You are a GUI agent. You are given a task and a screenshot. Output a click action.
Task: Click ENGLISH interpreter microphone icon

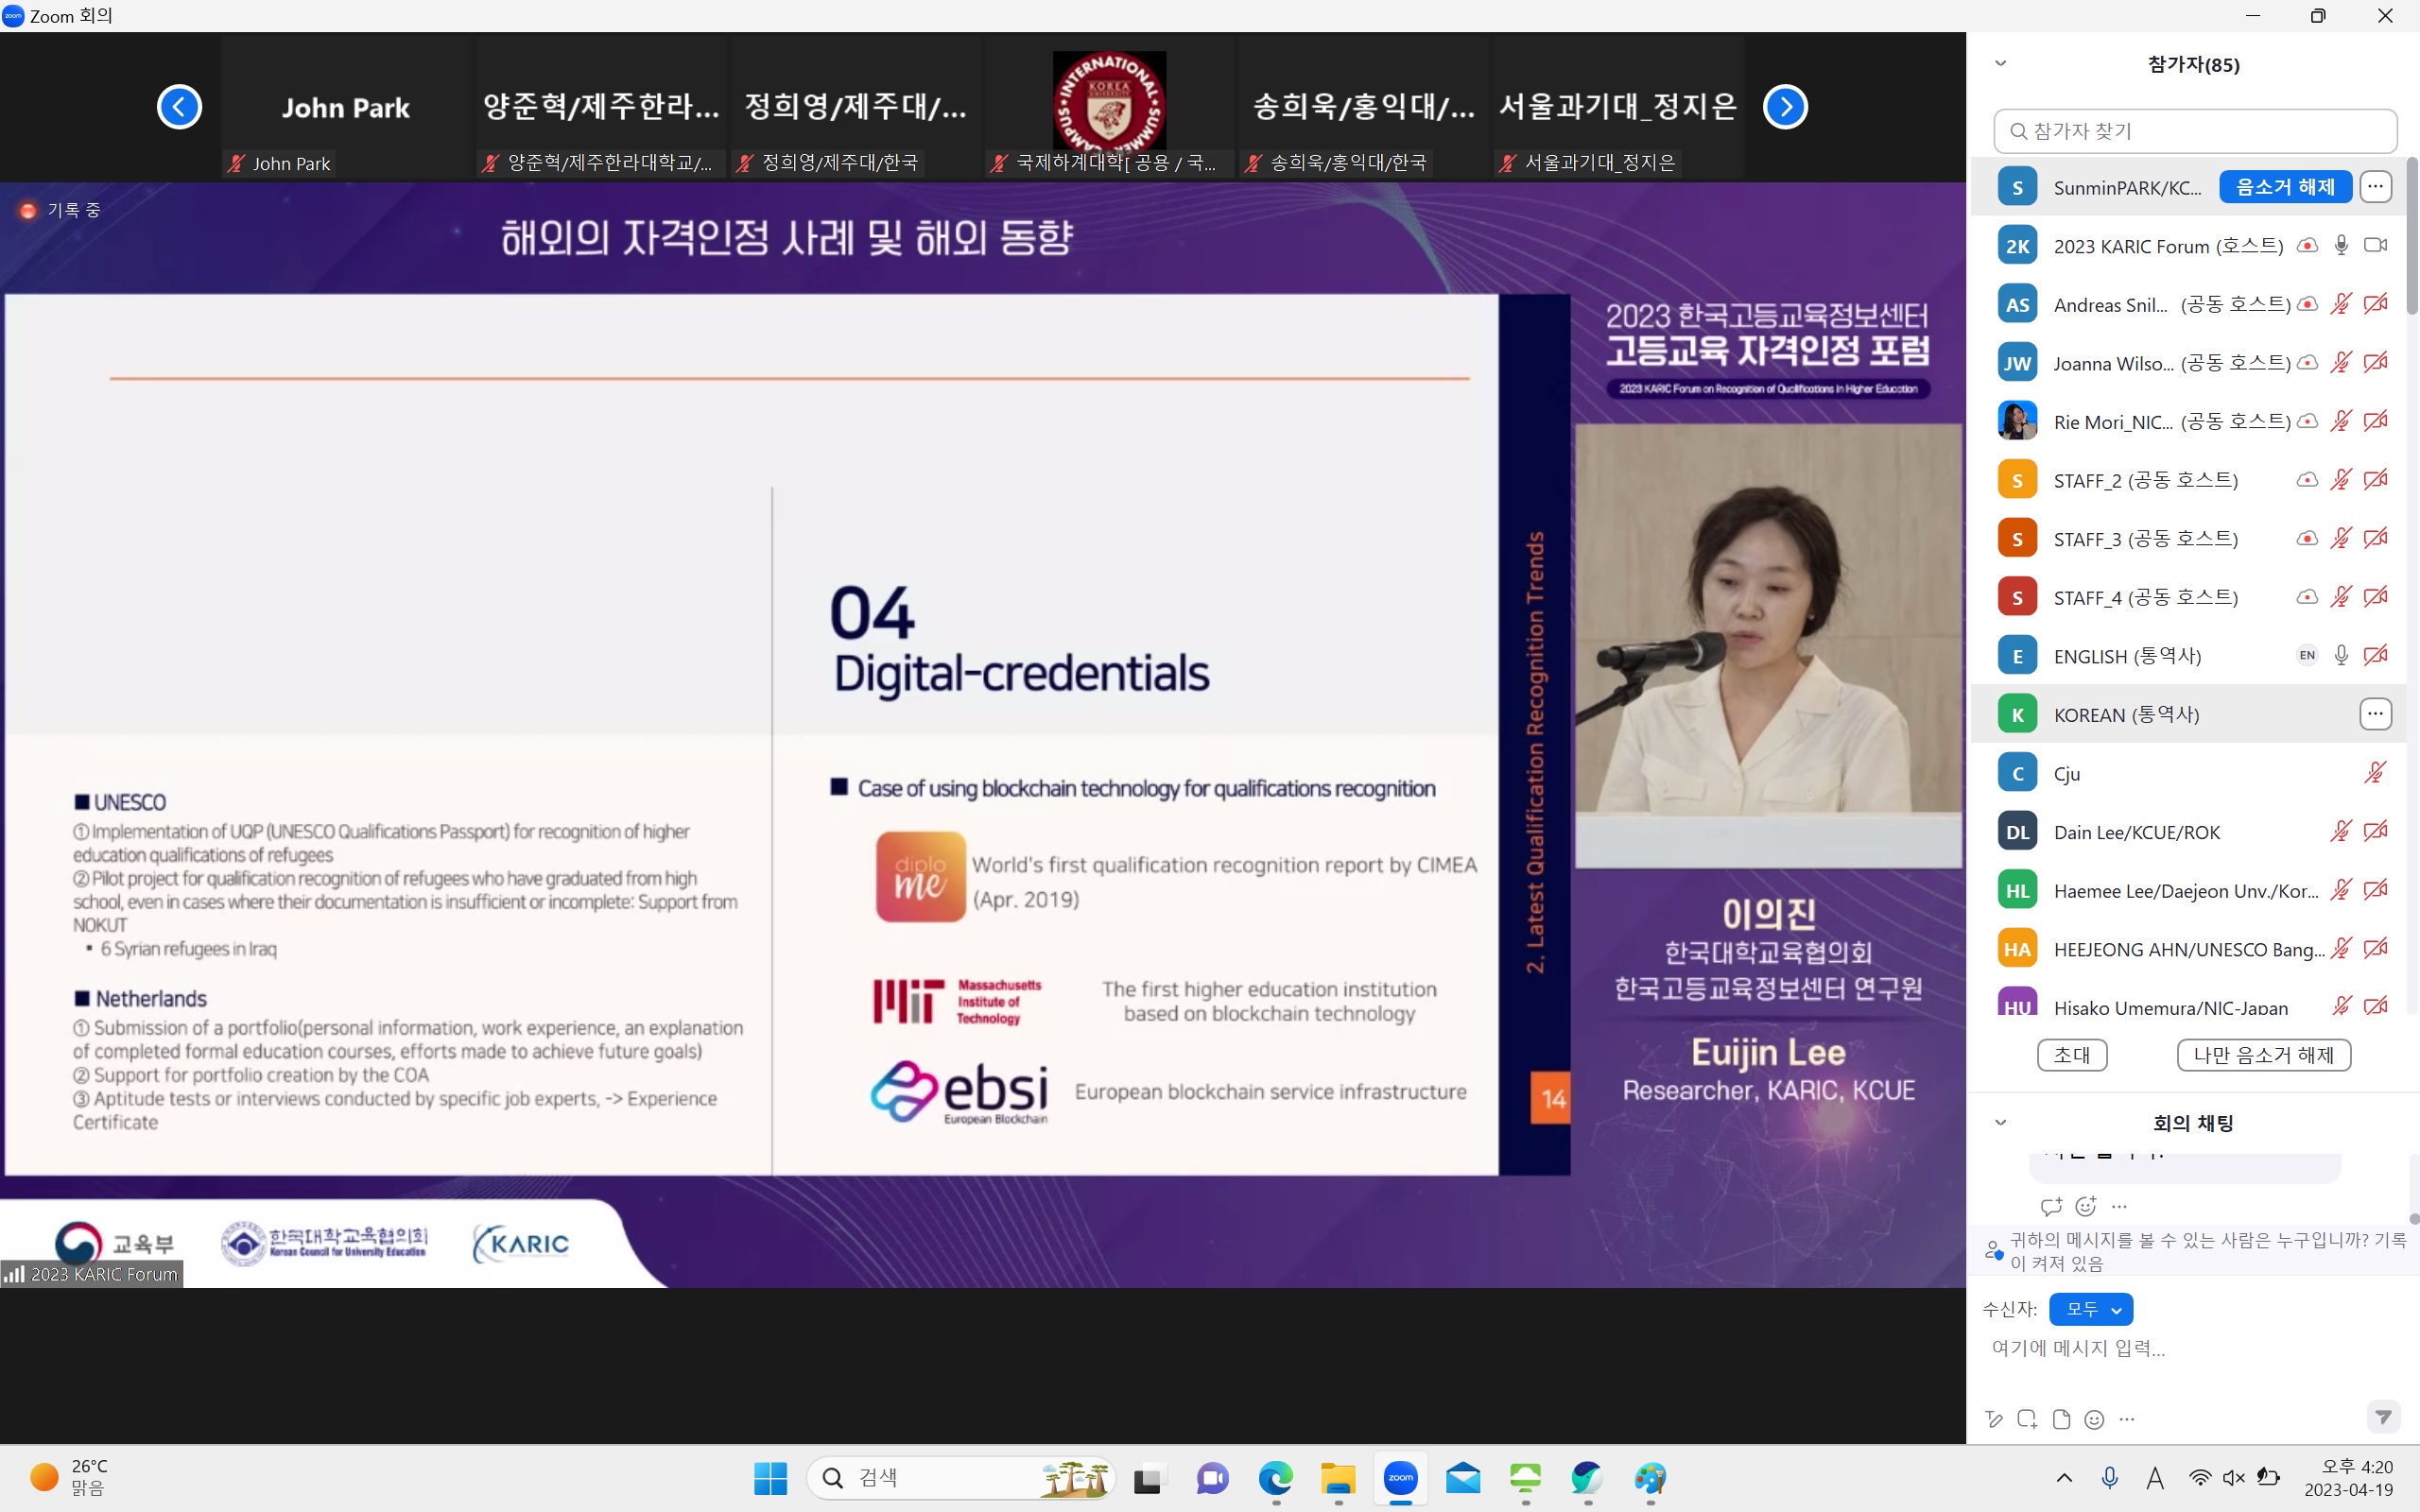click(2341, 656)
